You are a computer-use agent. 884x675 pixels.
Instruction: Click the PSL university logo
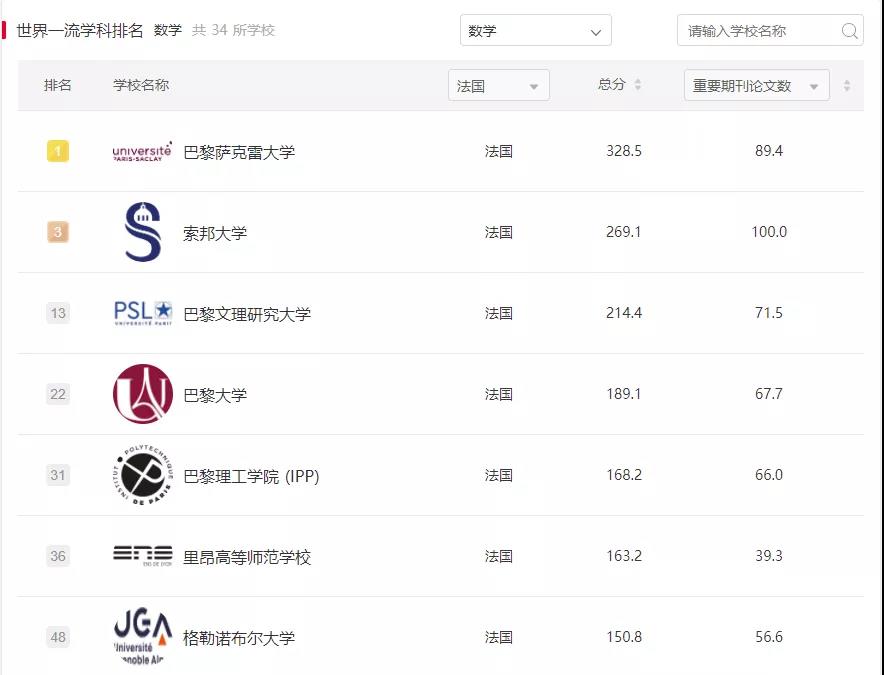click(x=143, y=313)
